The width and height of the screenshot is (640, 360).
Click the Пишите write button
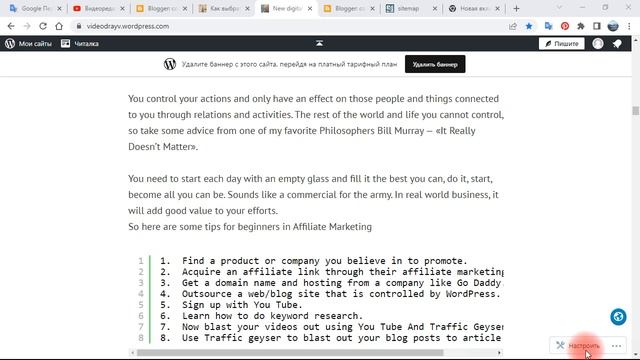tap(561, 44)
